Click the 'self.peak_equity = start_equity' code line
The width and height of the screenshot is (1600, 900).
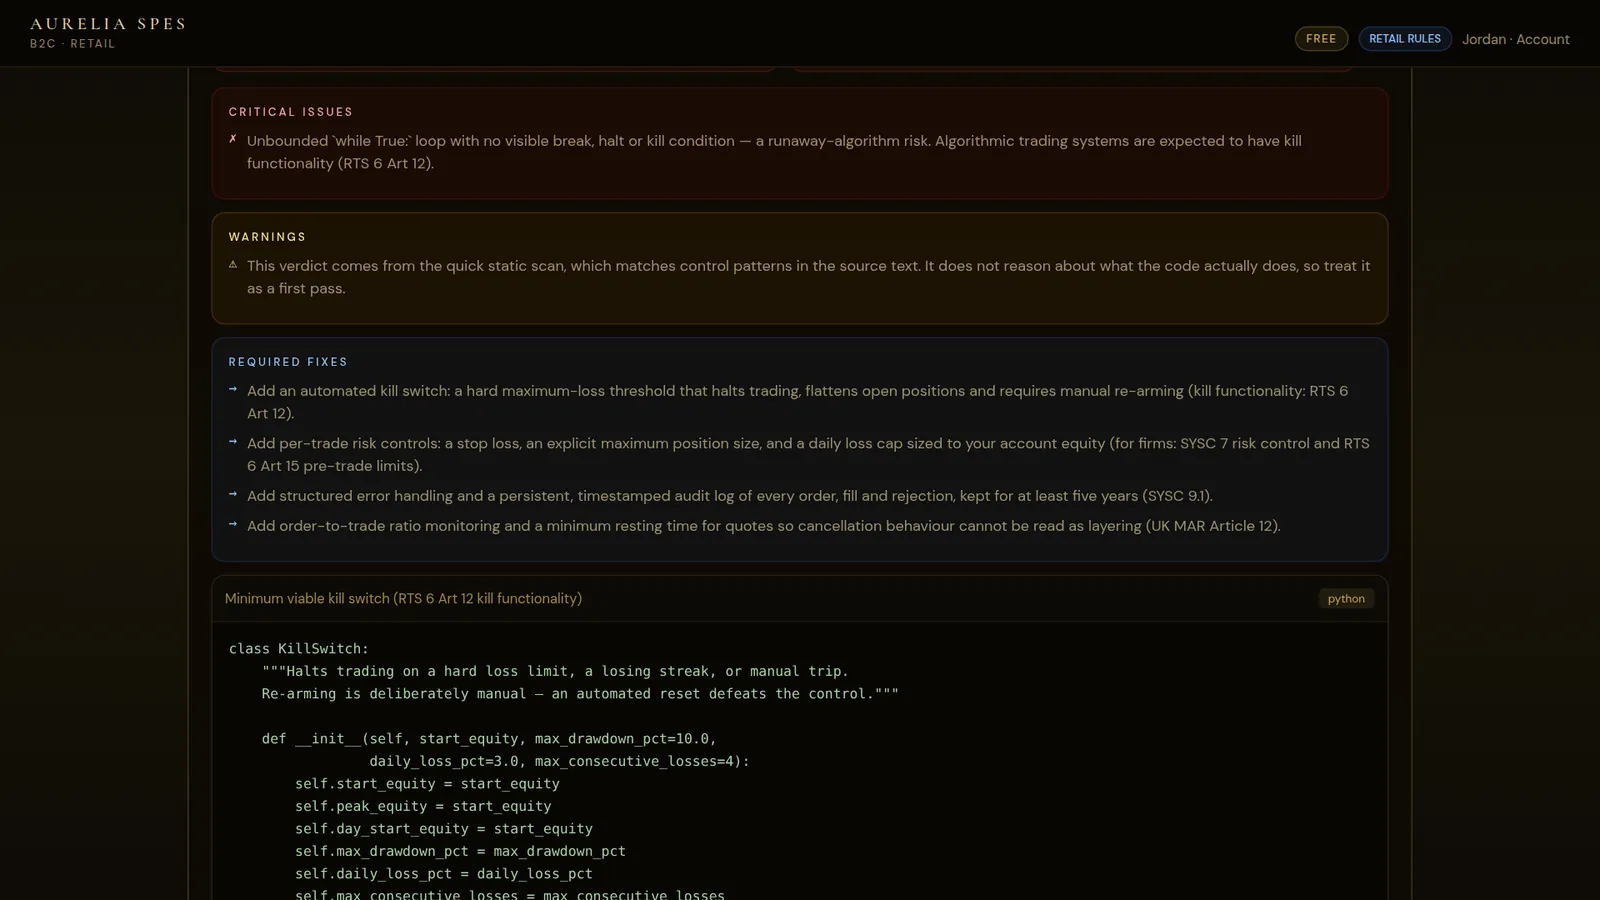[423, 806]
